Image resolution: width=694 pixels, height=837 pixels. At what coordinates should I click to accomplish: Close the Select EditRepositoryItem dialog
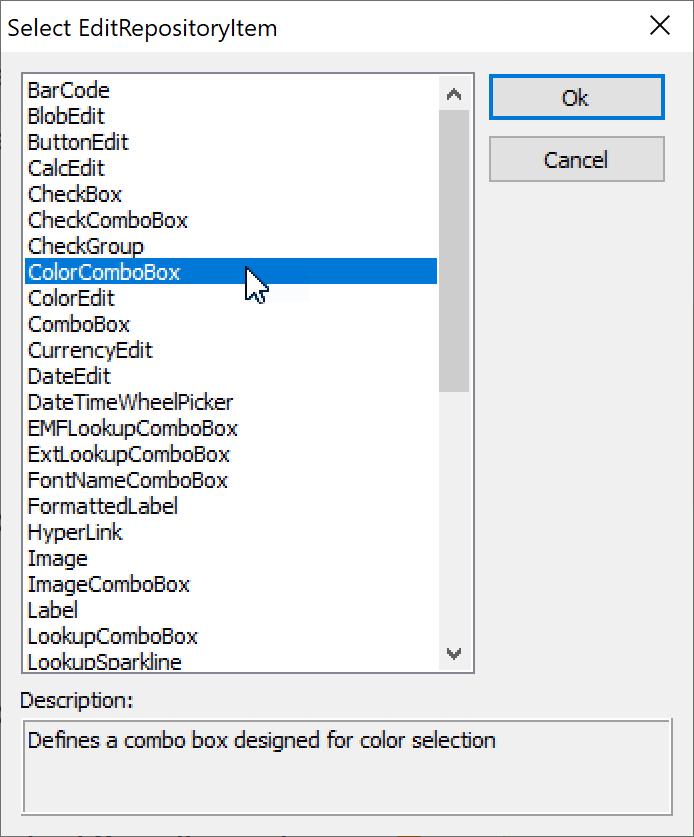tap(660, 26)
